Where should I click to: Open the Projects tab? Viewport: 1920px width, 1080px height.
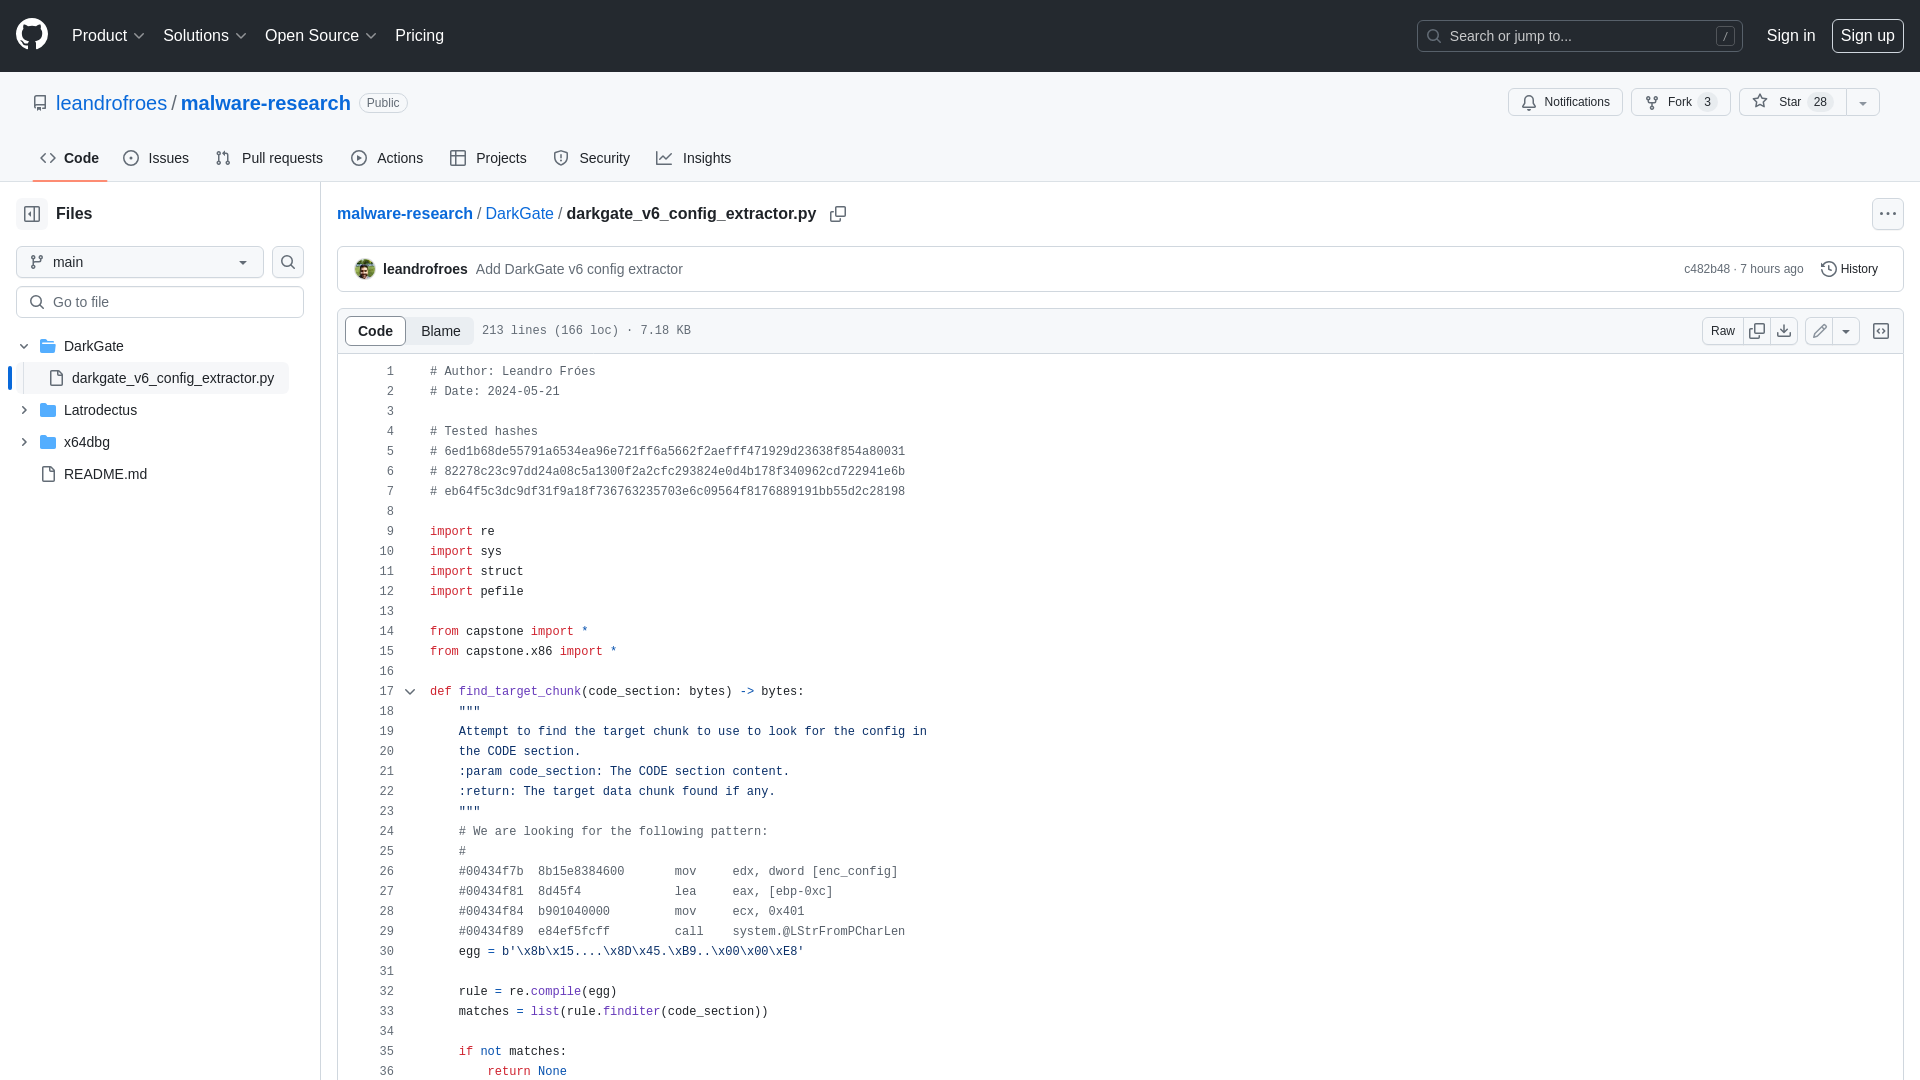tap(488, 158)
